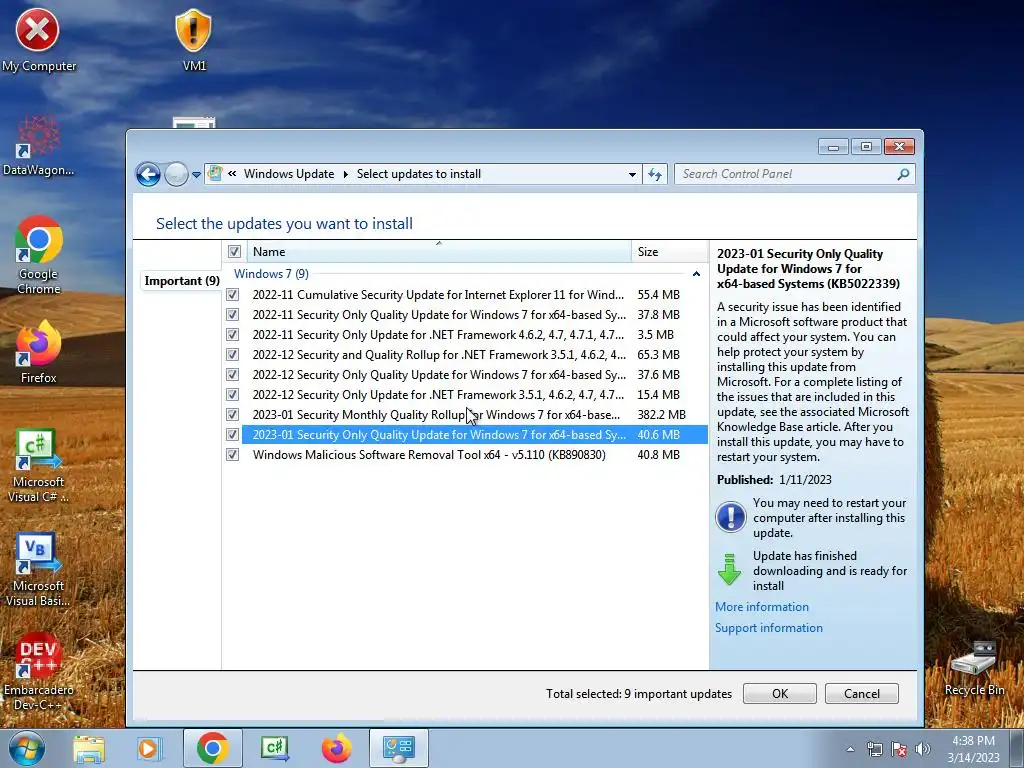Confirm selection with the OK button
This screenshot has width=1024, height=768.
click(x=780, y=694)
